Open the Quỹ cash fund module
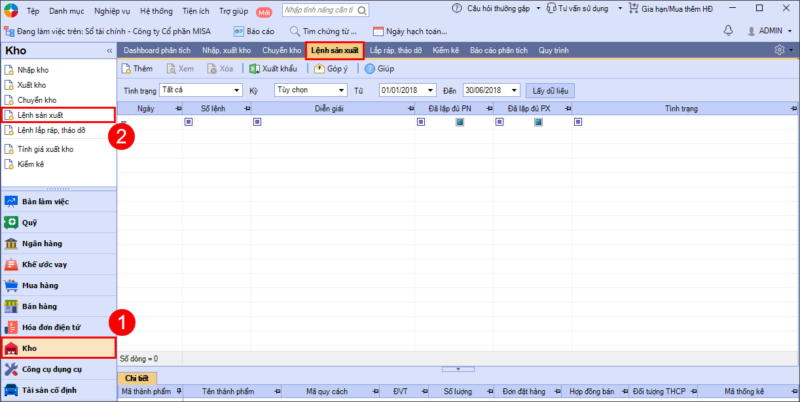 click(x=30, y=222)
